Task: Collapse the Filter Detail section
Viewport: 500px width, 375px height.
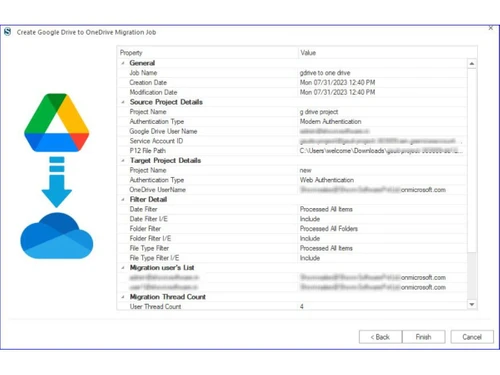Action: [x=123, y=199]
